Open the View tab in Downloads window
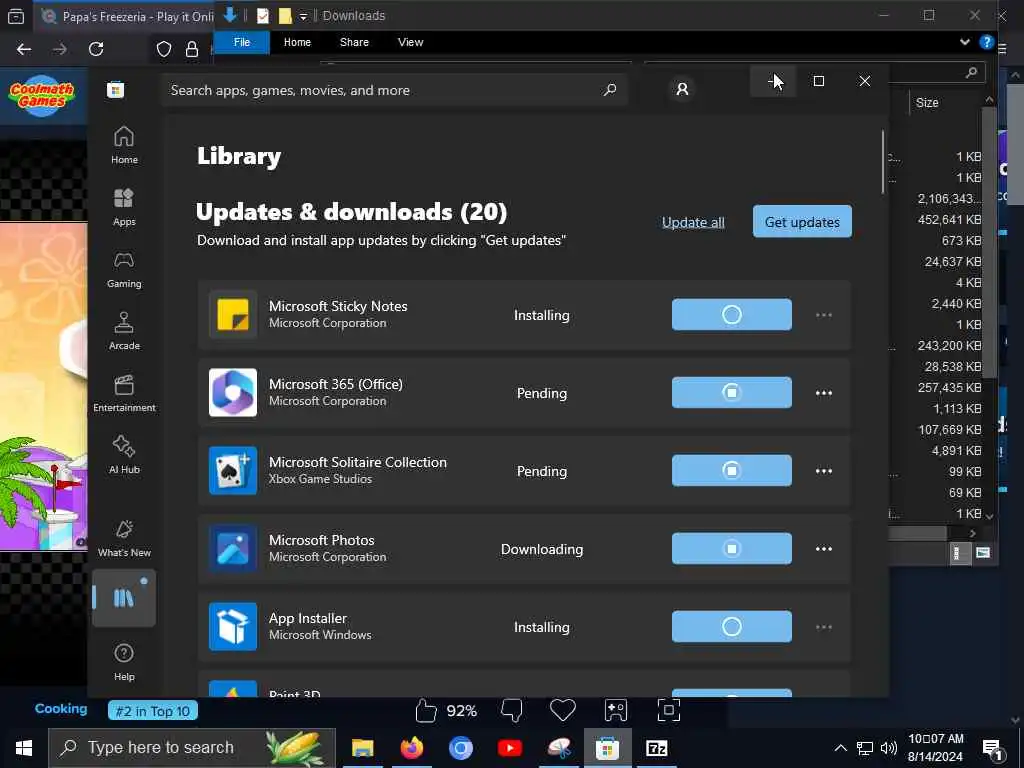Screen dimensions: 1024x768 tap(410, 42)
